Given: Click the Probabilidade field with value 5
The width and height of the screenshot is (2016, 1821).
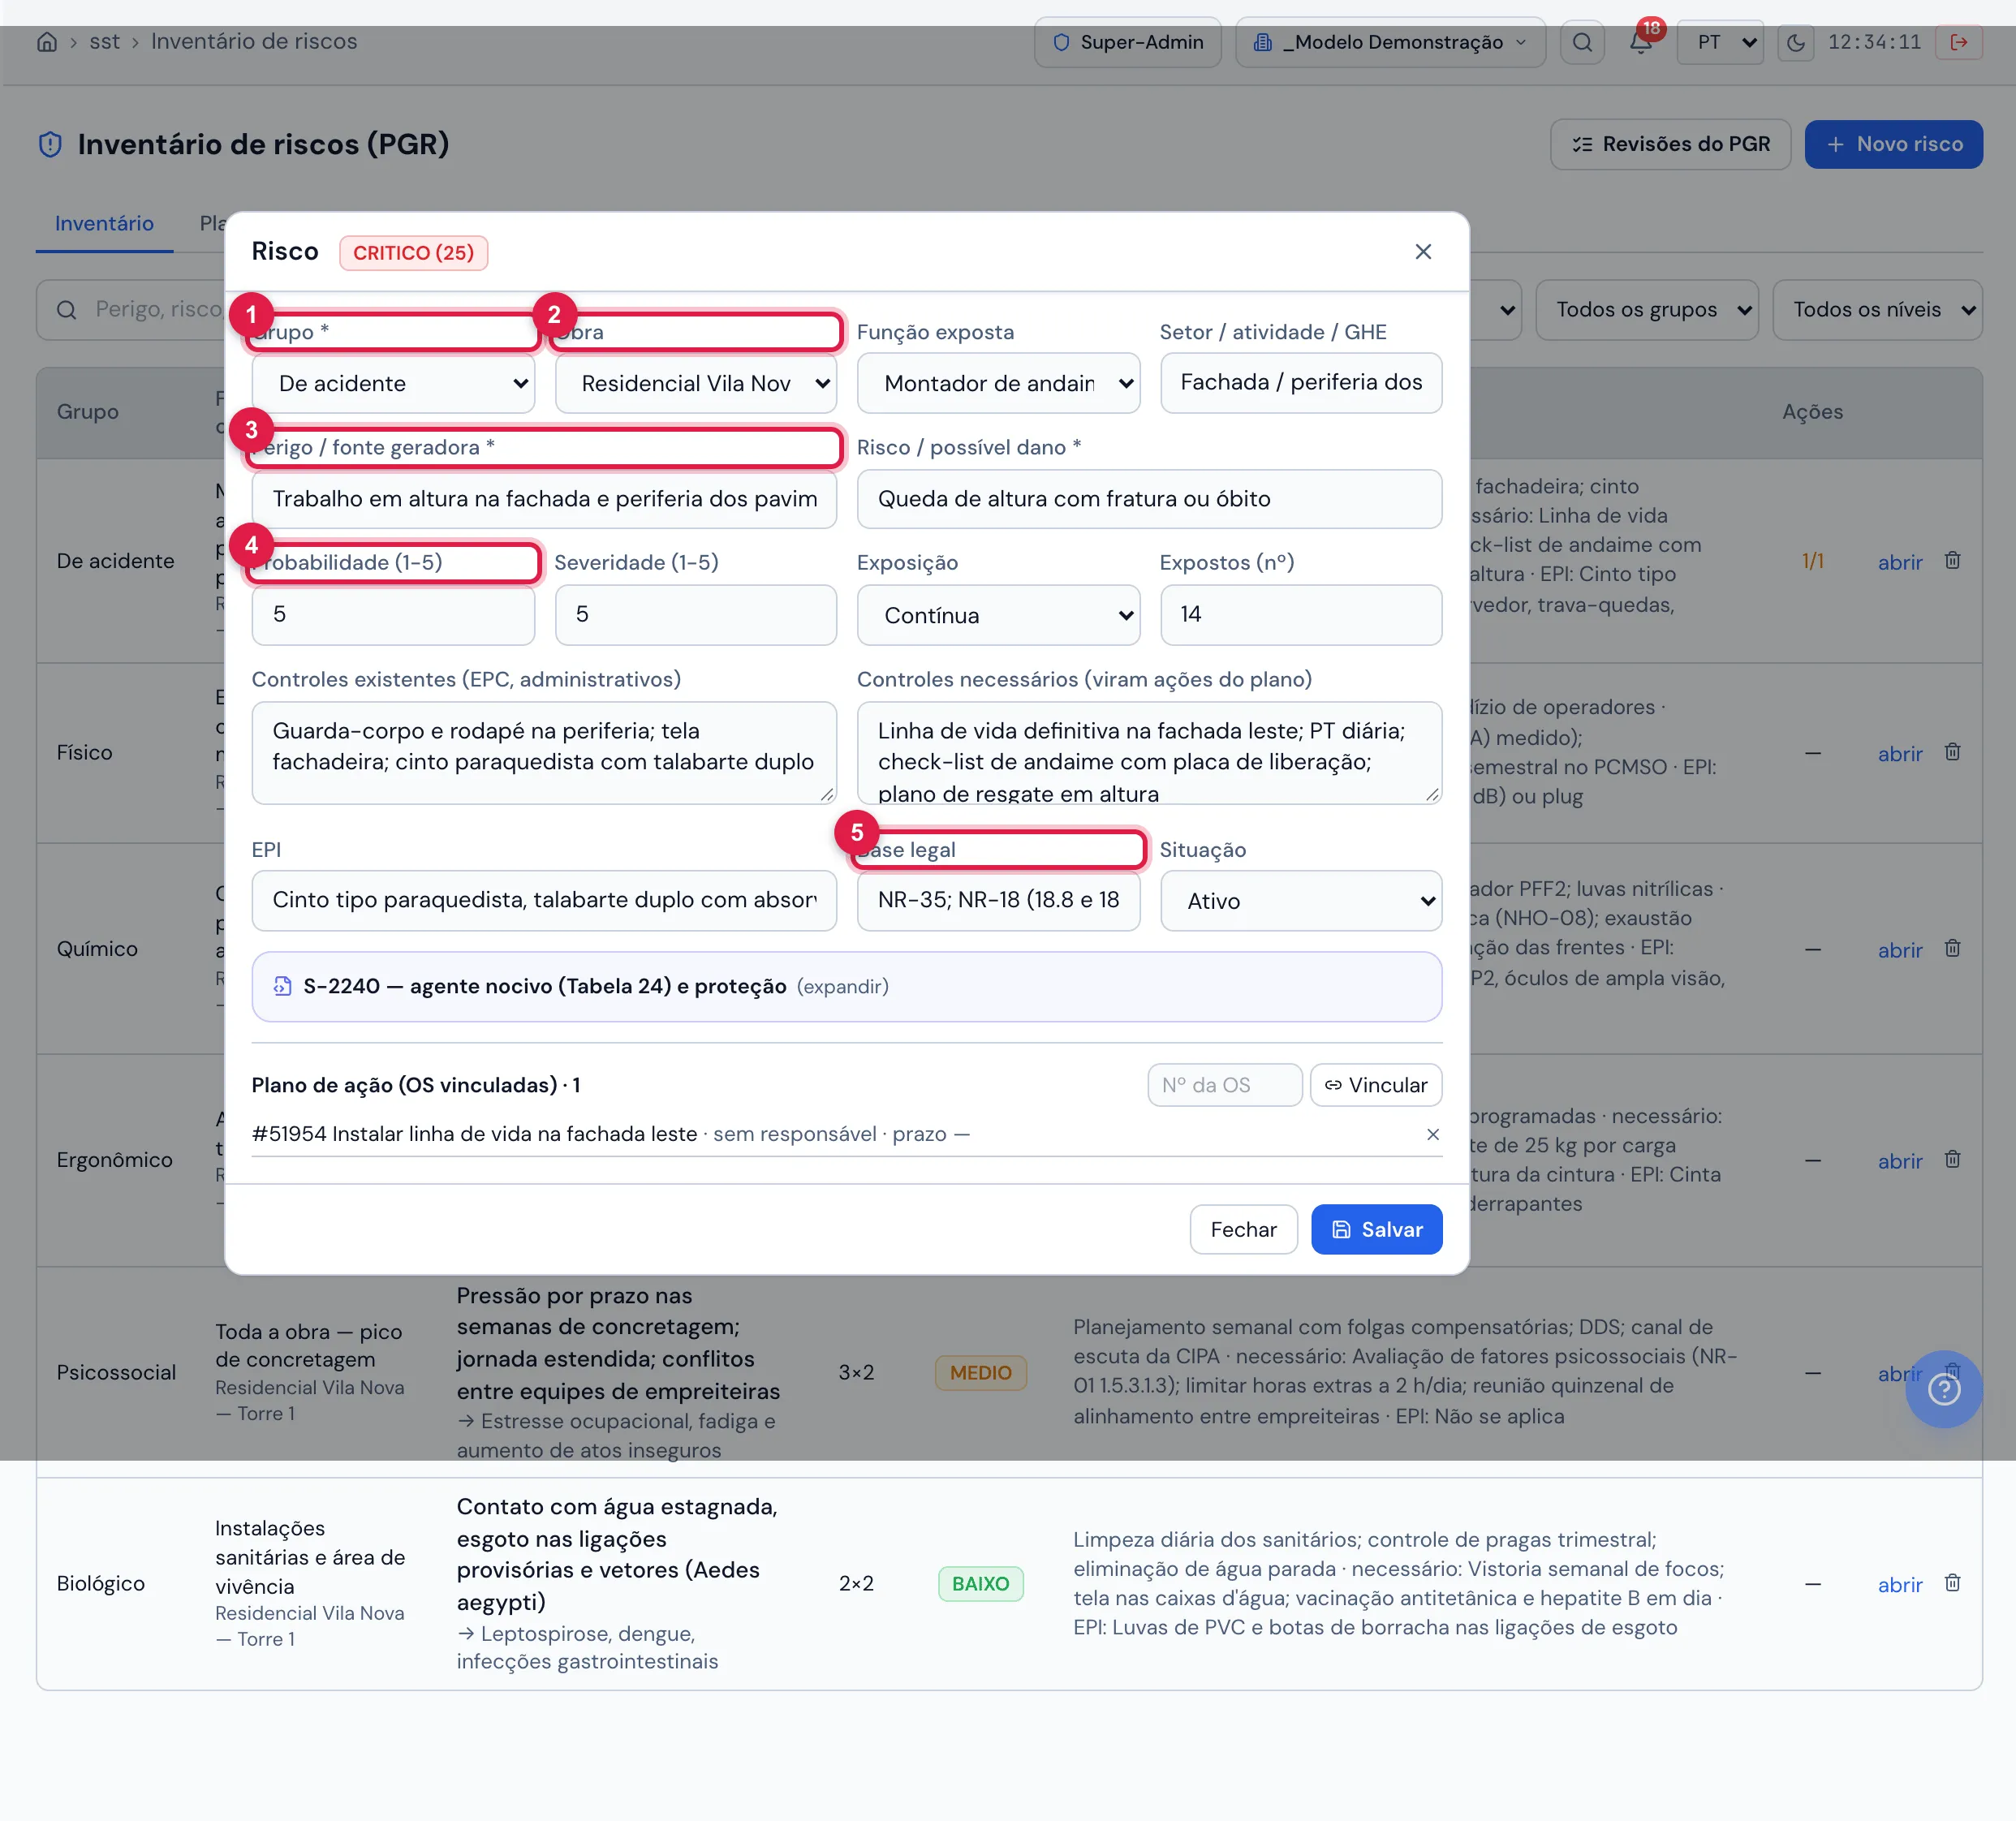Looking at the screenshot, I should (393, 614).
